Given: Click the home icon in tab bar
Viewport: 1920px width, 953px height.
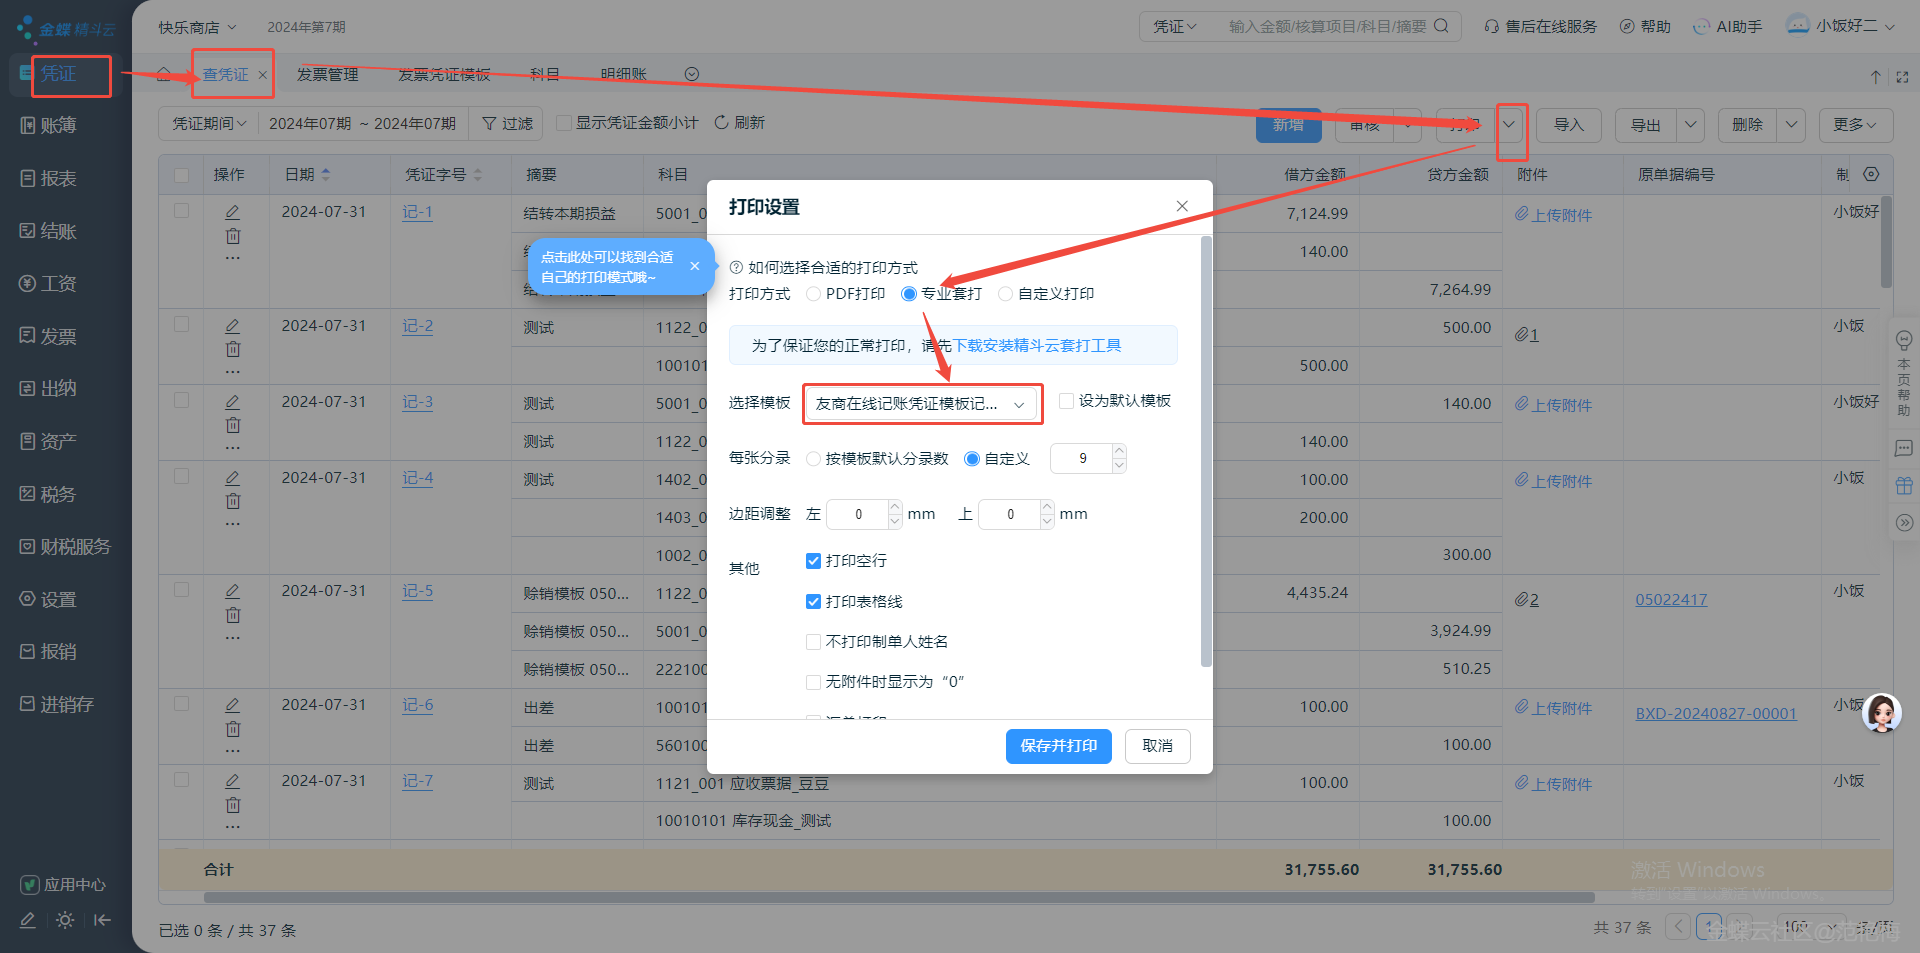Looking at the screenshot, I should (x=164, y=74).
